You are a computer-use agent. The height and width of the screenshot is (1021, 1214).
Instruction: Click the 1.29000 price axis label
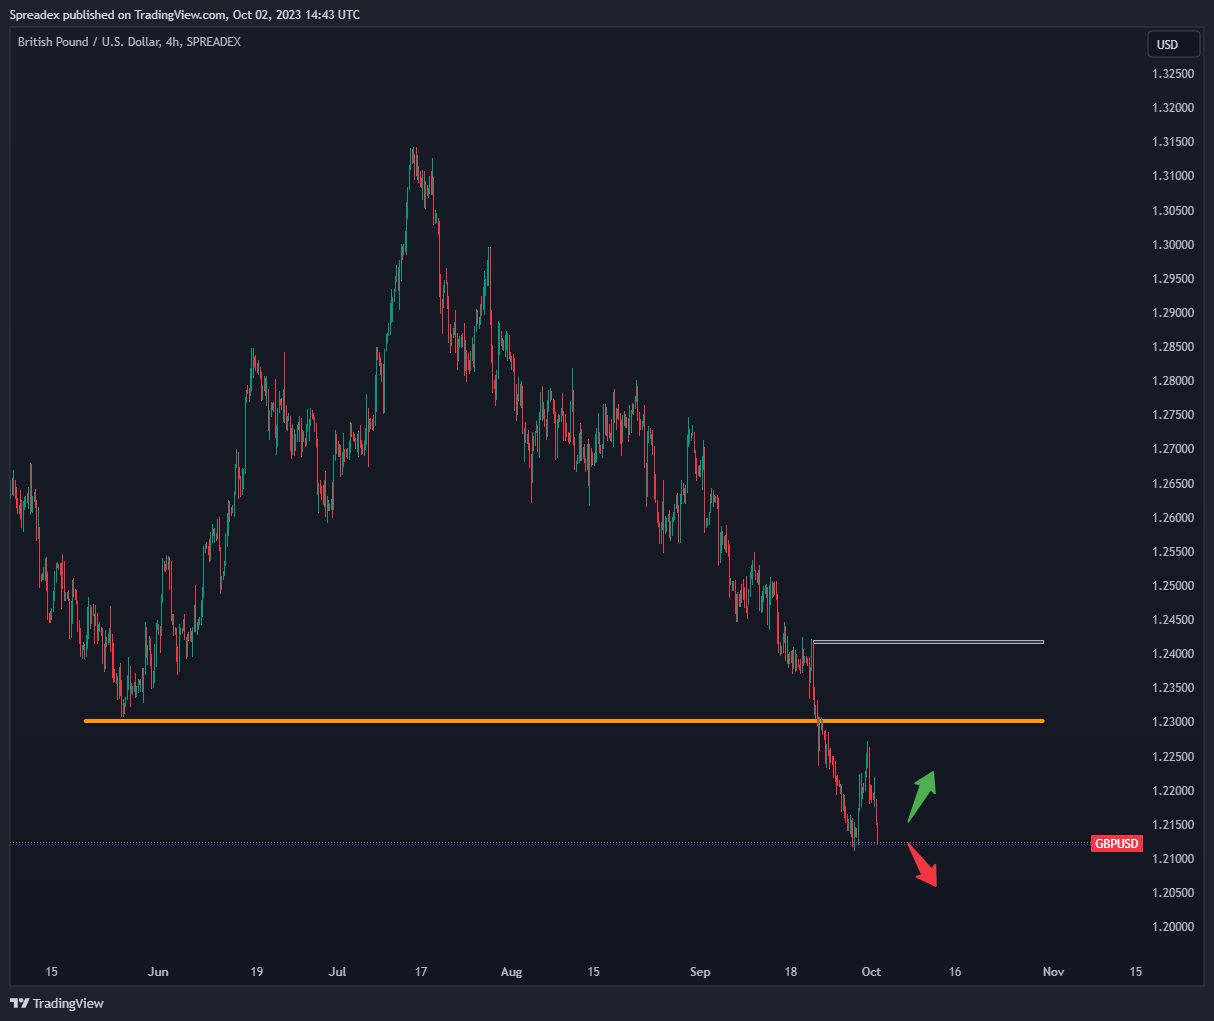click(x=1172, y=313)
